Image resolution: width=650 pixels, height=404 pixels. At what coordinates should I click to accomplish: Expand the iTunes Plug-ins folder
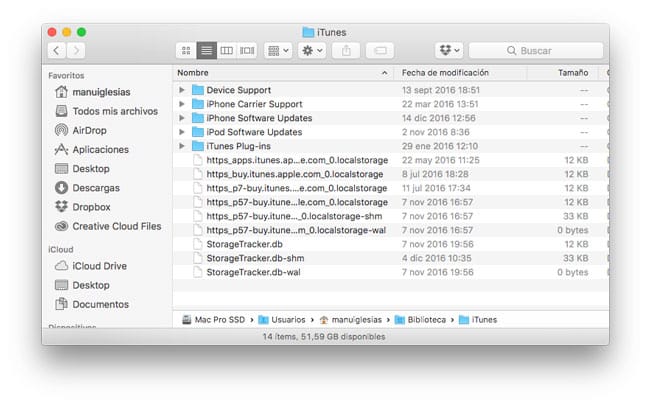182,146
